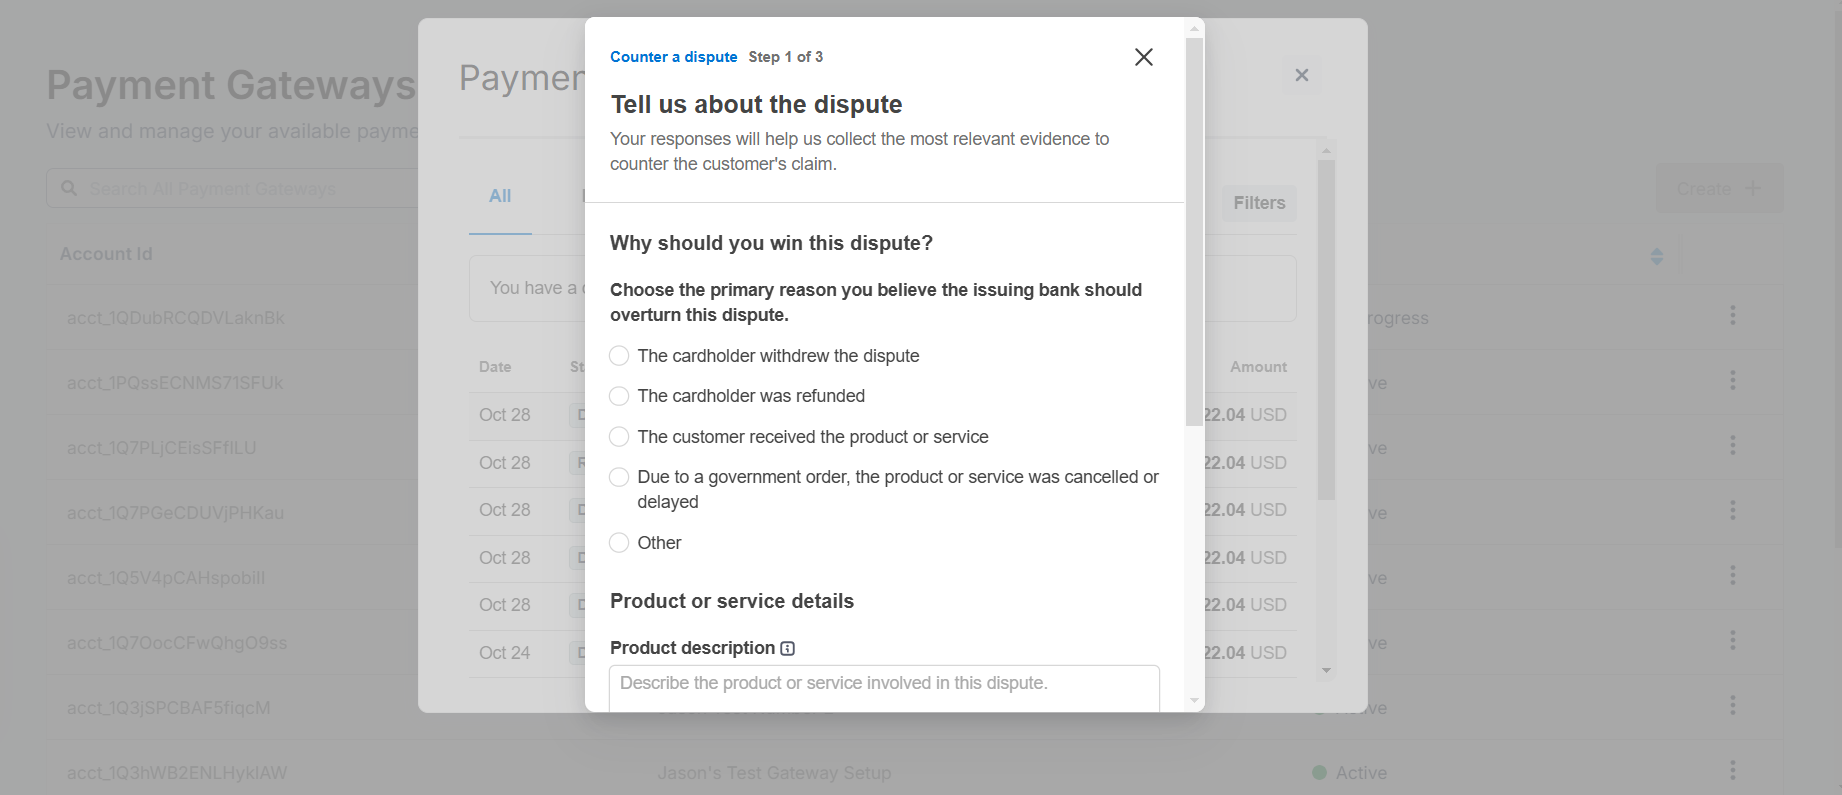Toggle the column sort arrows
Viewport: 1842px width, 795px height.
(x=1656, y=256)
